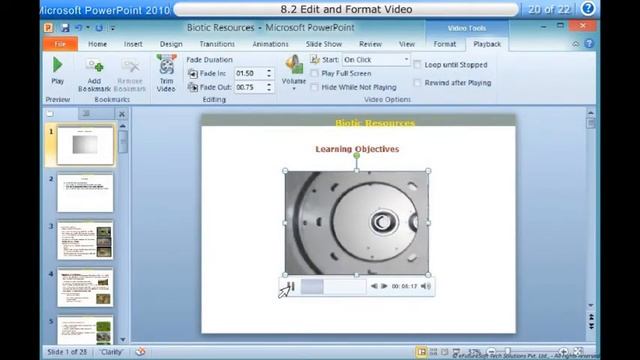Click the Fade Out value field 00.75
640x360 pixels.
[249, 87]
